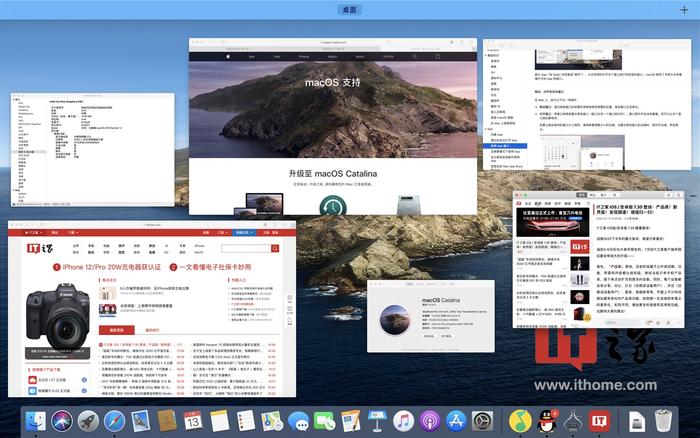Open the Messages app in dock
The height and width of the screenshot is (438, 700).
click(298, 421)
